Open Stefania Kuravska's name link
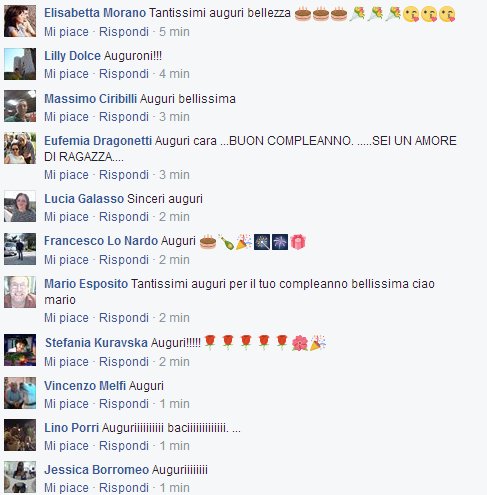The width and height of the screenshot is (487, 495). 96,343
